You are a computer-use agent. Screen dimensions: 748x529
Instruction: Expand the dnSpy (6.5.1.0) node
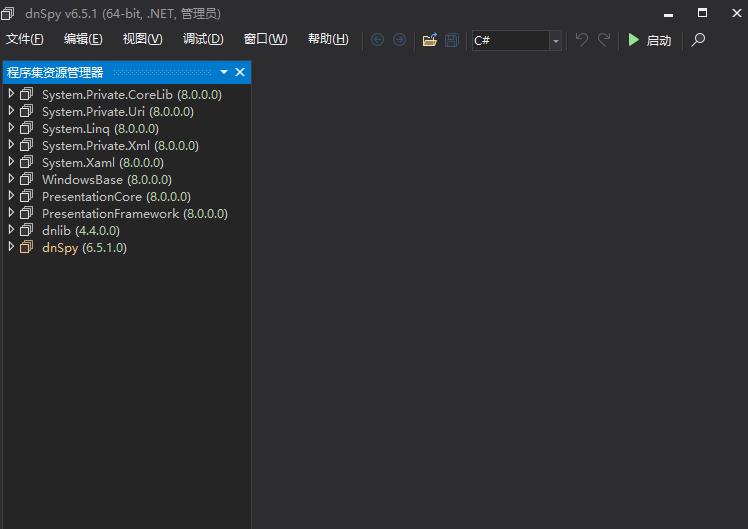(x=11, y=247)
